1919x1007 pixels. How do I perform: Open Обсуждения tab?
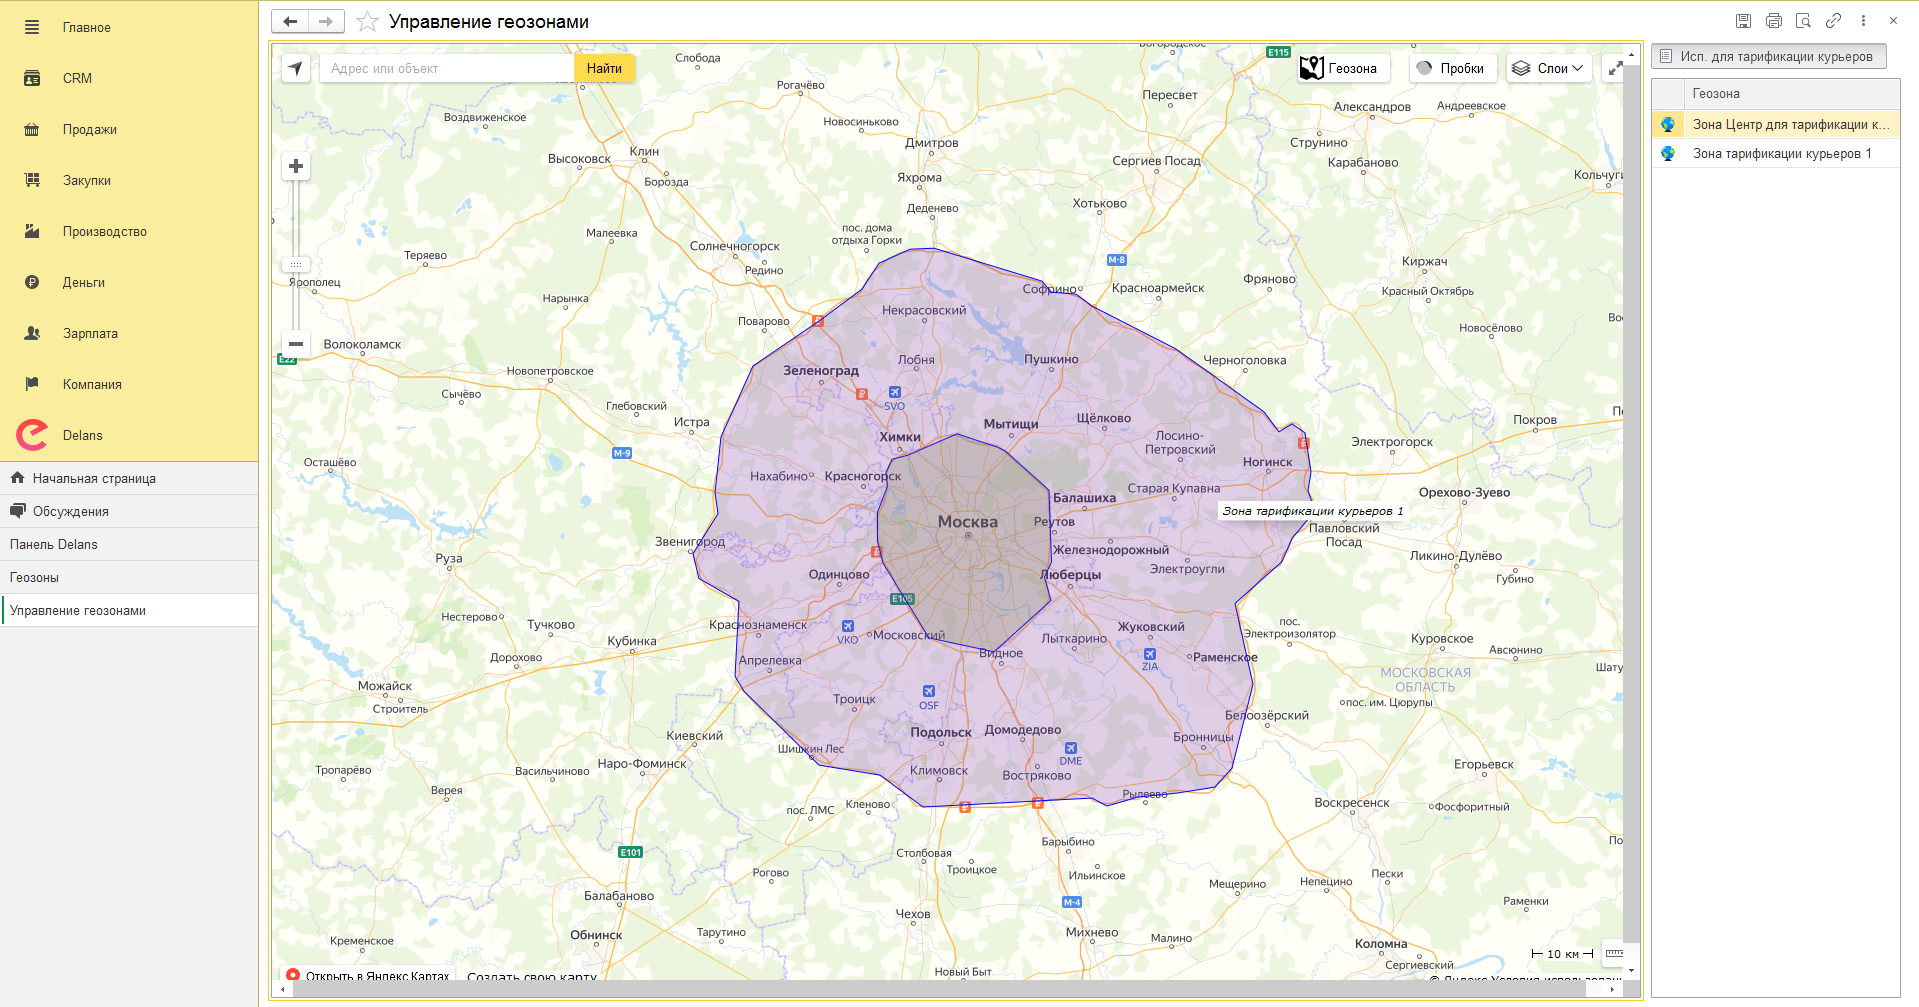pos(129,511)
